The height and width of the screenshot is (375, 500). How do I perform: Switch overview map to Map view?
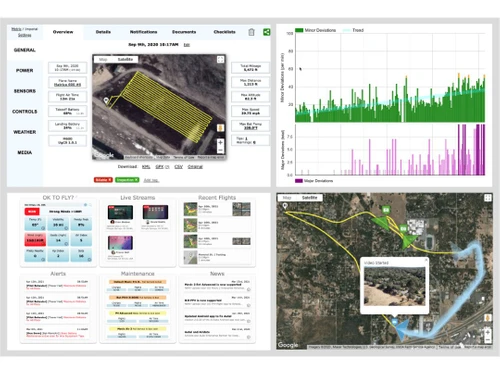[103, 59]
